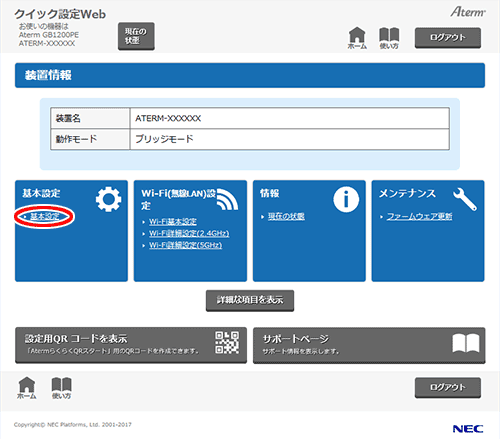Click the Home icon in the footer
Image resolution: width=500 pixels, height=439 pixels.
click(x=27, y=388)
